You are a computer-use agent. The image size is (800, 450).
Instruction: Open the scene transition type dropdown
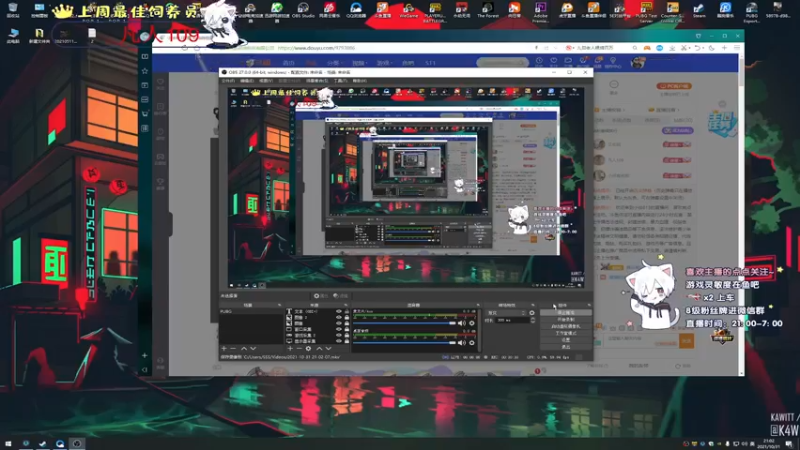point(506,313)
